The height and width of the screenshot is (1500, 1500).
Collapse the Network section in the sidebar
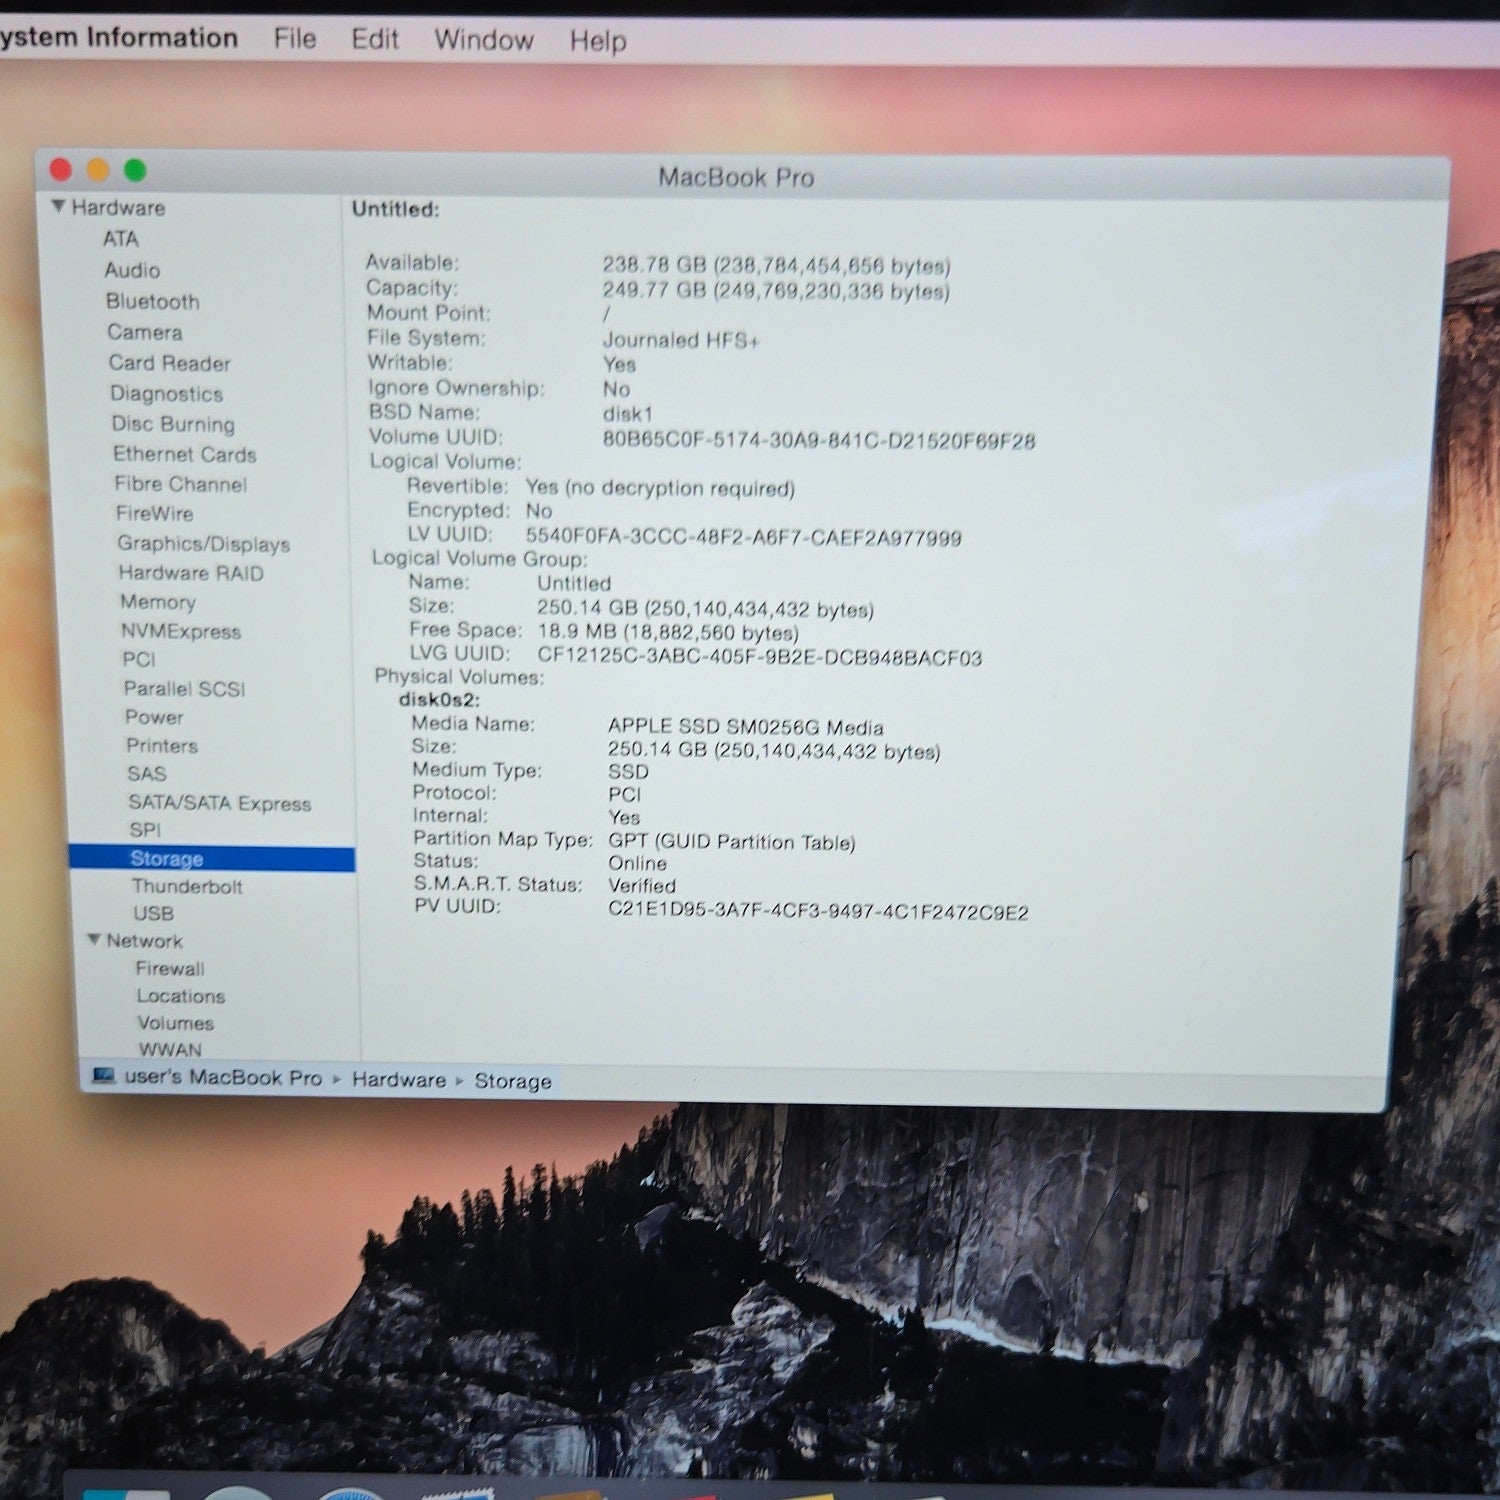tap(94, 940)
